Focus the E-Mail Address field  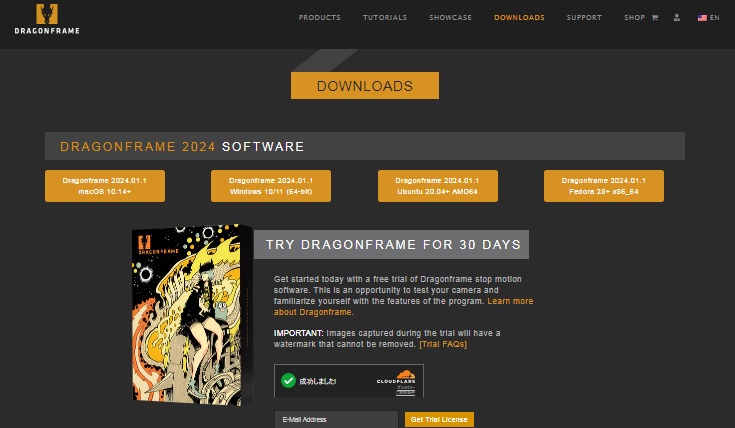click(336, 420)
